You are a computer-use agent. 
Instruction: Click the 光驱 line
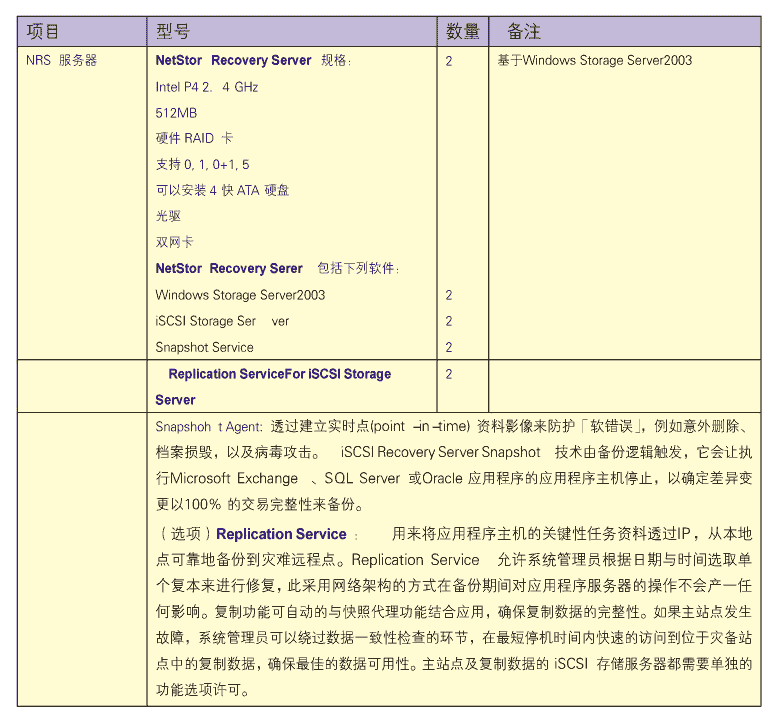tap(168, 216)
